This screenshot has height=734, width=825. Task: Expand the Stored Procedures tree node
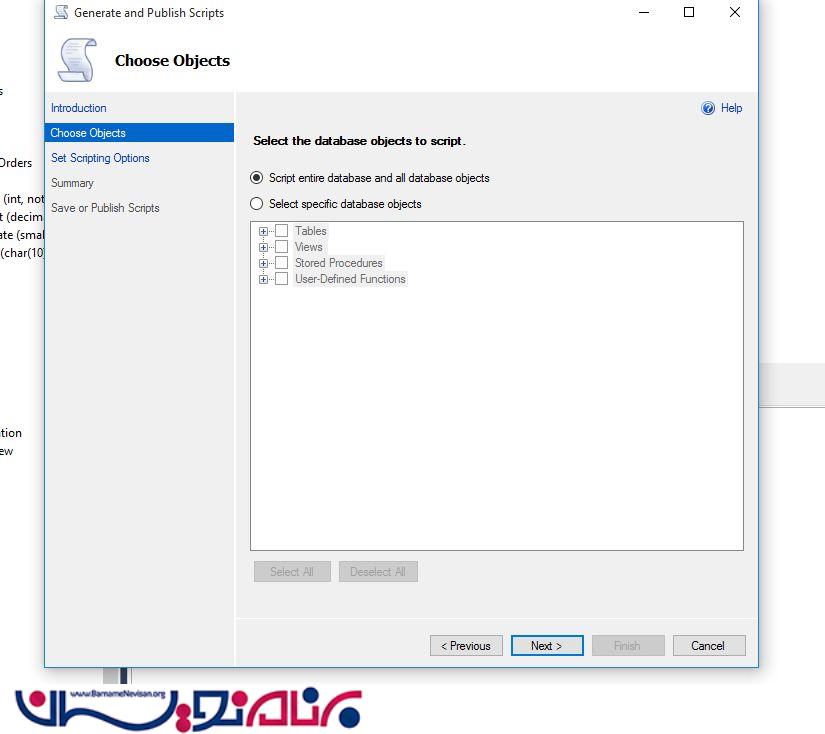[x=263, y=263]
